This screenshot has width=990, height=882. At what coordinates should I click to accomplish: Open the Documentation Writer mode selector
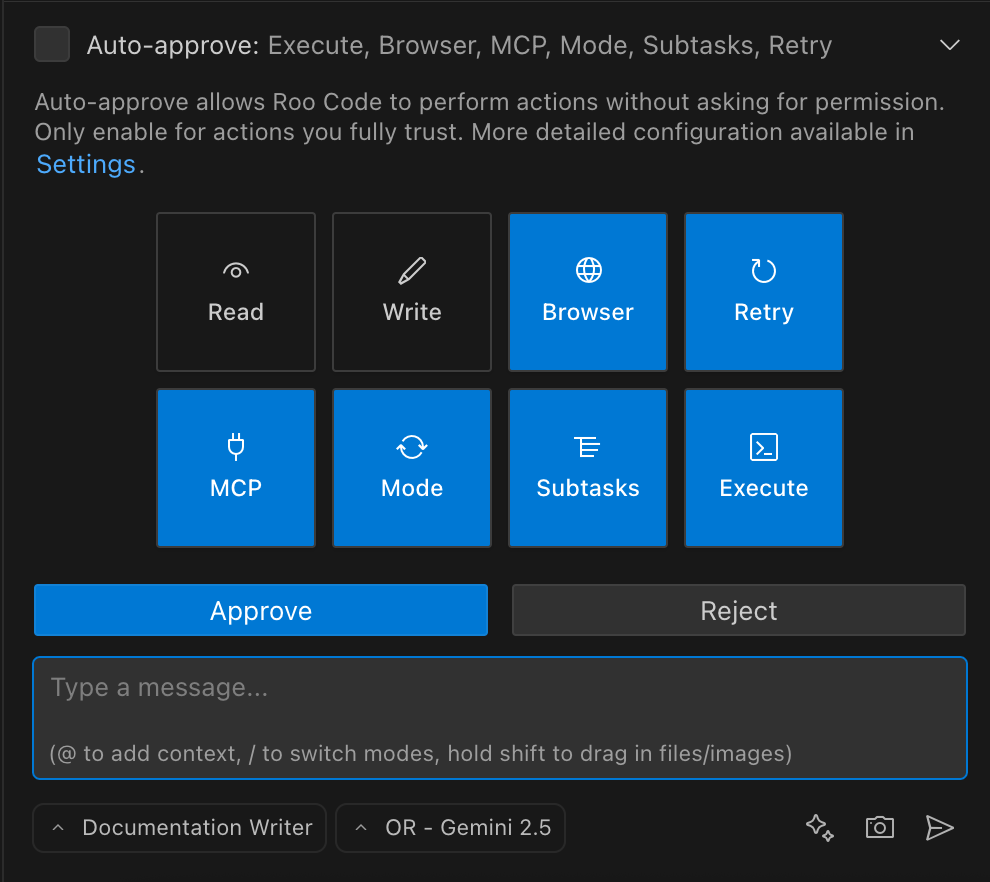179,828
